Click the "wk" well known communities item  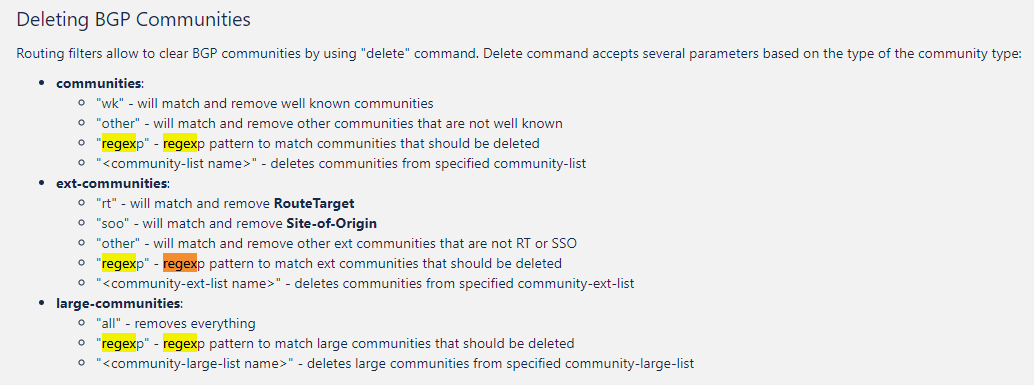(x=264, y=104)
